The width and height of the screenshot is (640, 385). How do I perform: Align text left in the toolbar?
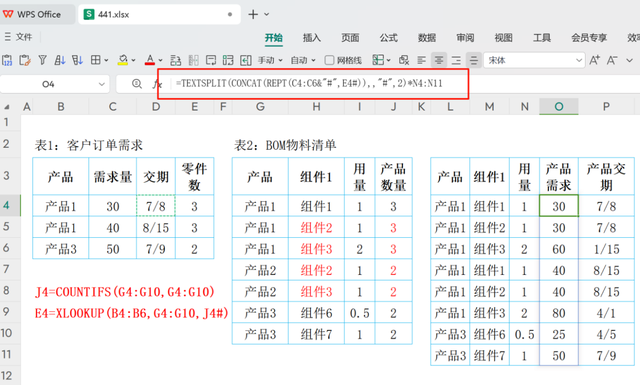click(x=422, y=60)
